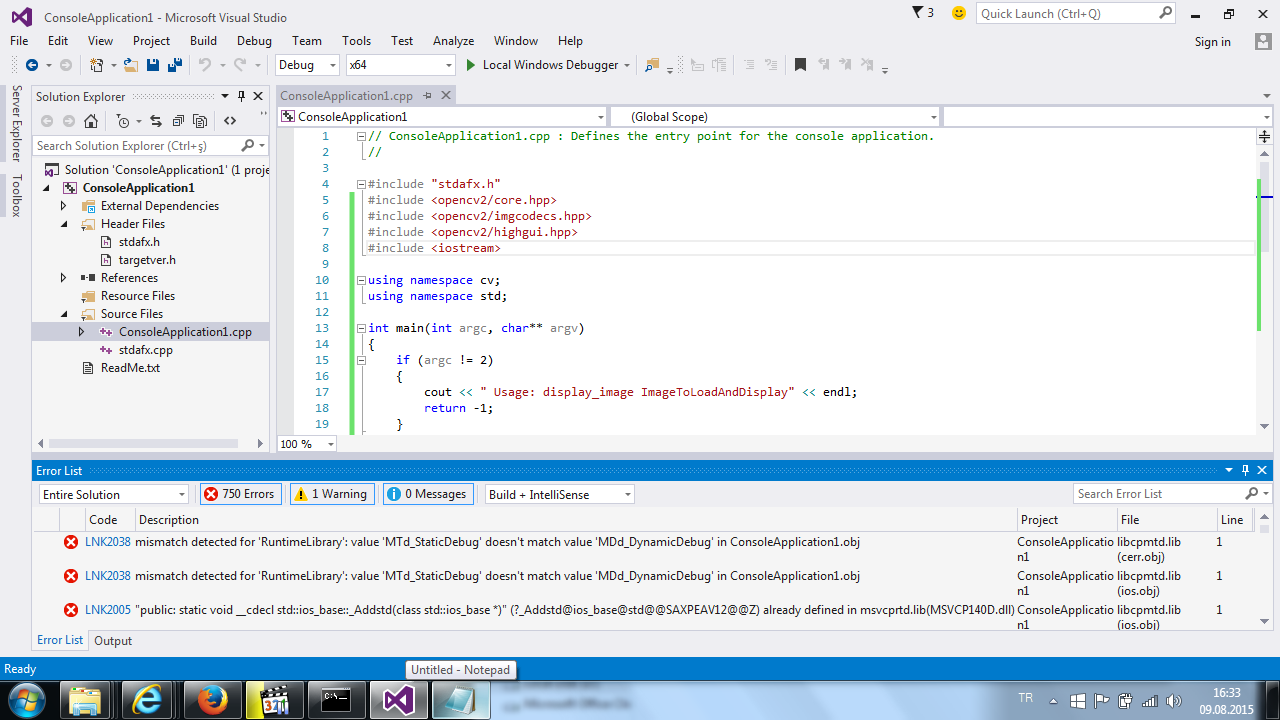Sort by the Description column header
The width and height of the screenshot is (1280, 720).
pyautogui.click(x=575, y=520)
